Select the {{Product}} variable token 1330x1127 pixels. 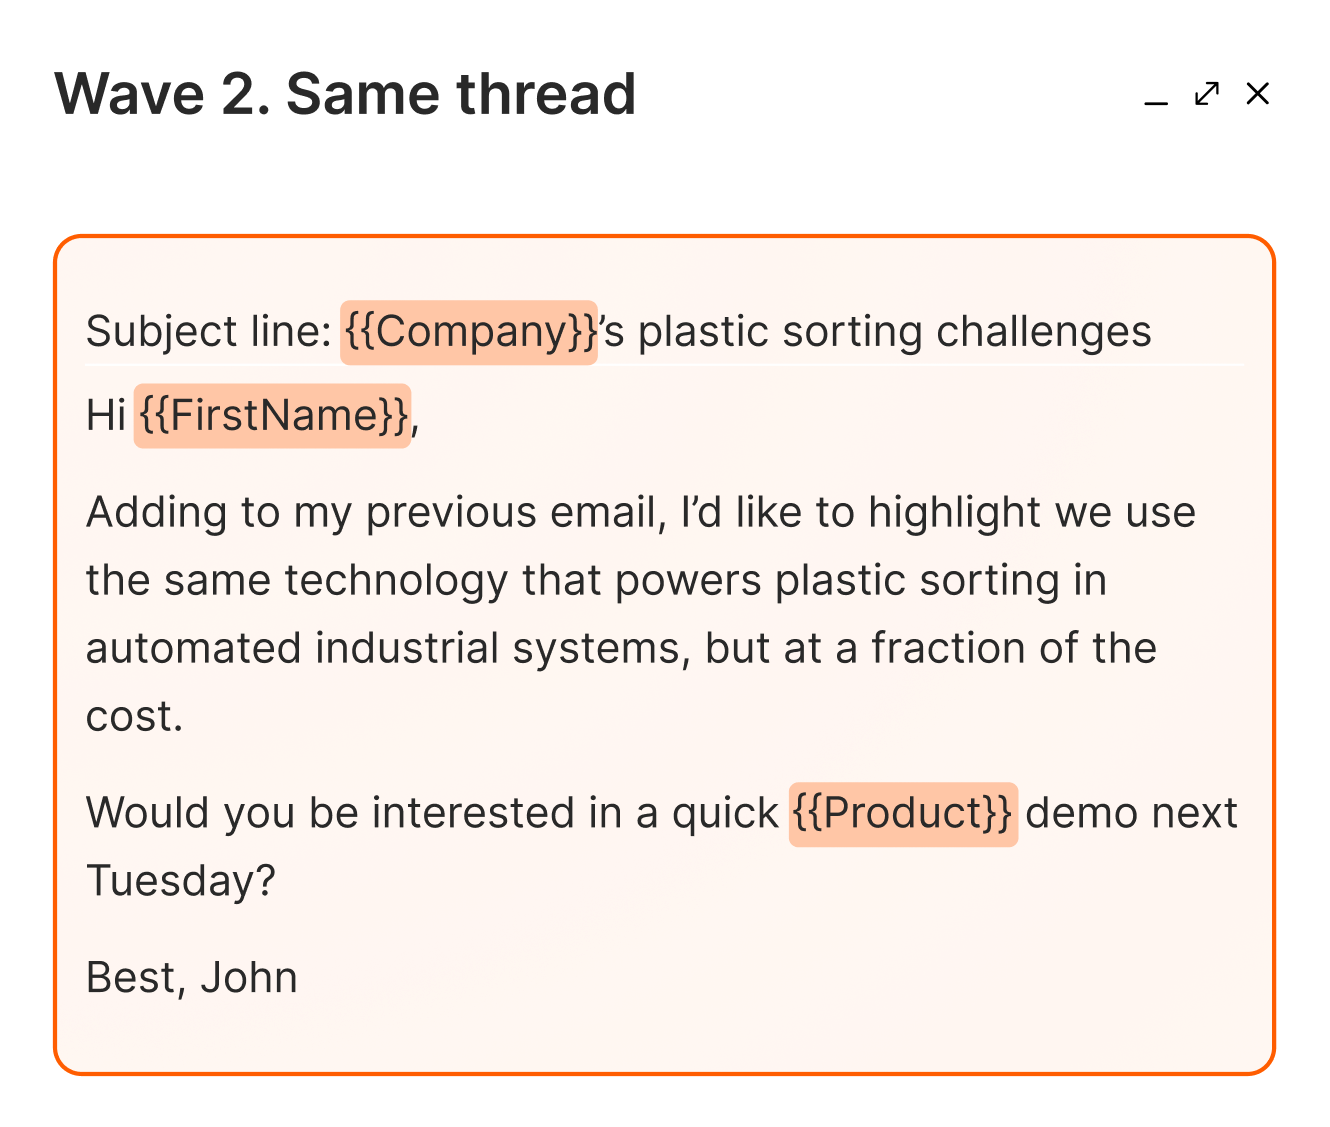[x=903, y=812]
